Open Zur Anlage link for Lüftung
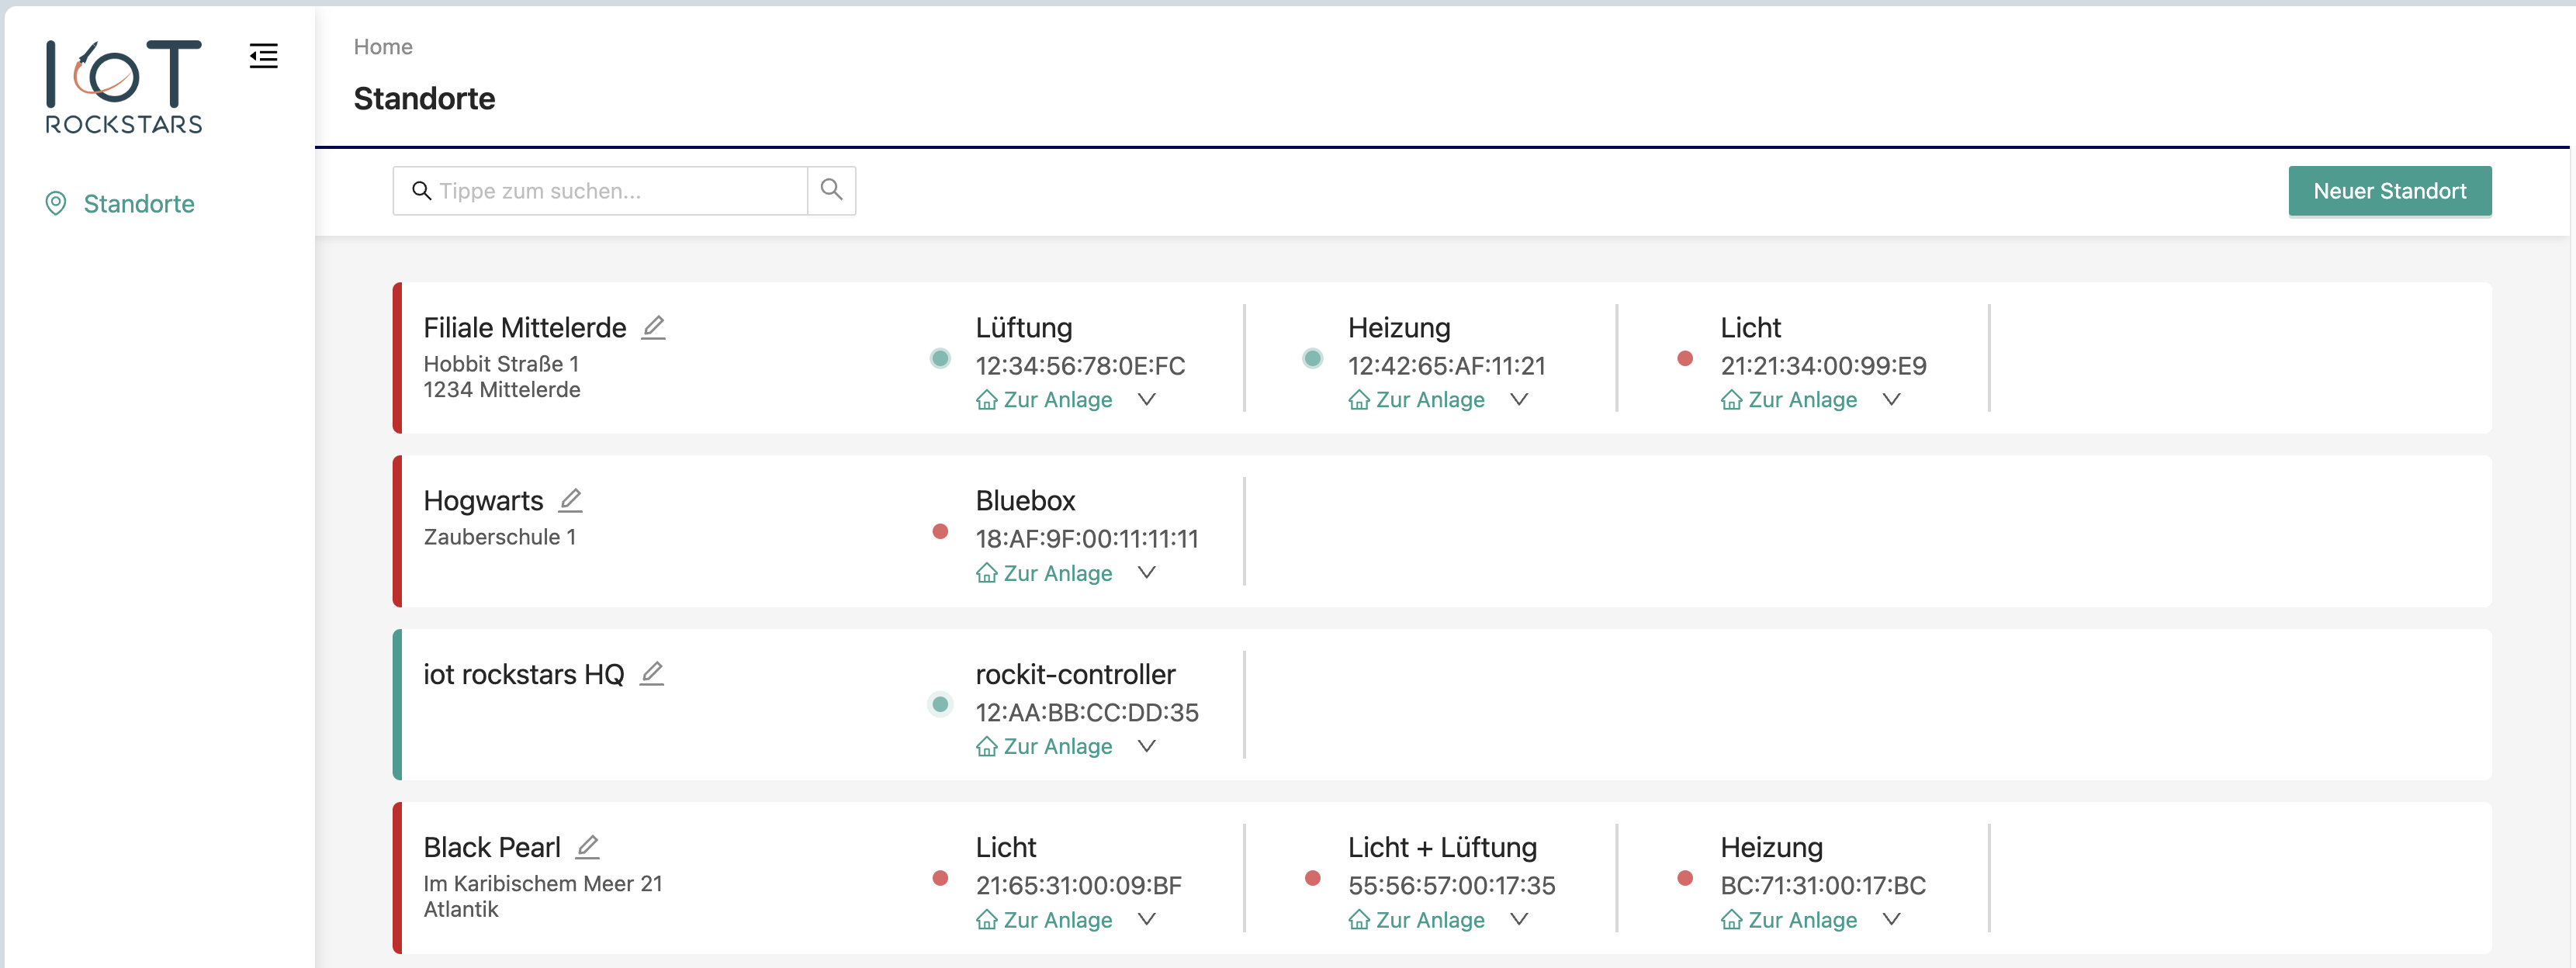 tap(1044, 400)
